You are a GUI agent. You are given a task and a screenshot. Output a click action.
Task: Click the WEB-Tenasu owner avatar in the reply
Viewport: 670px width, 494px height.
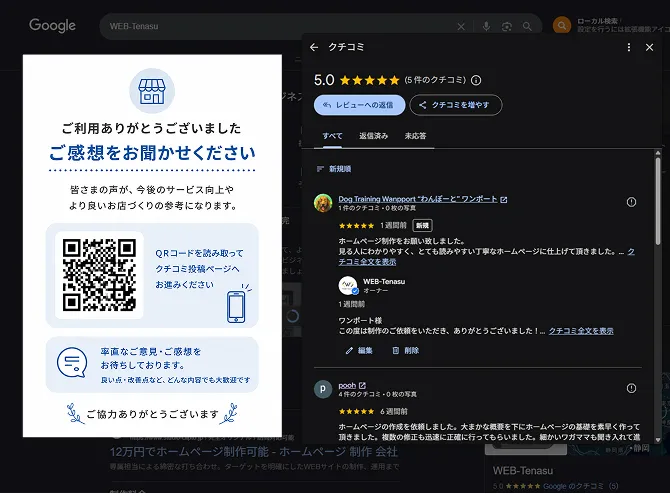click(x=348, y=285)
